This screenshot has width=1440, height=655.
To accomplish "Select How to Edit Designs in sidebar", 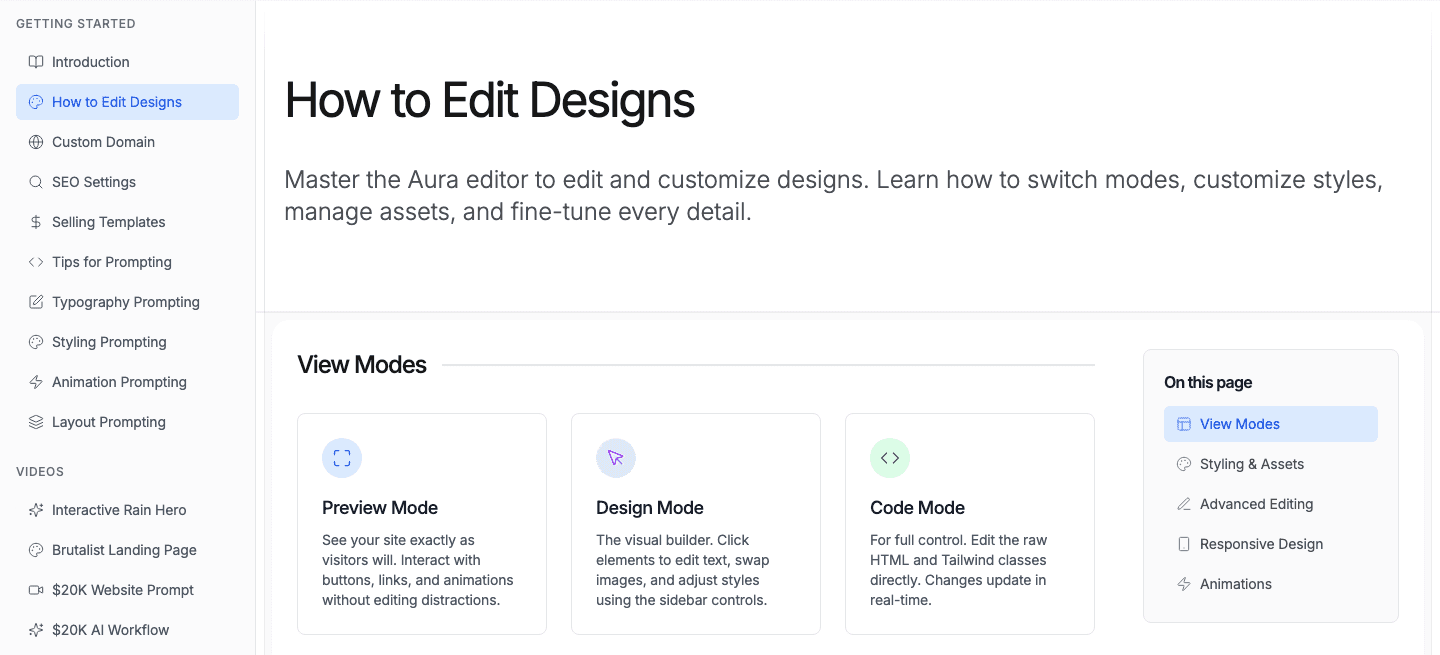I will pyautogui.click(x=127, y=102).
